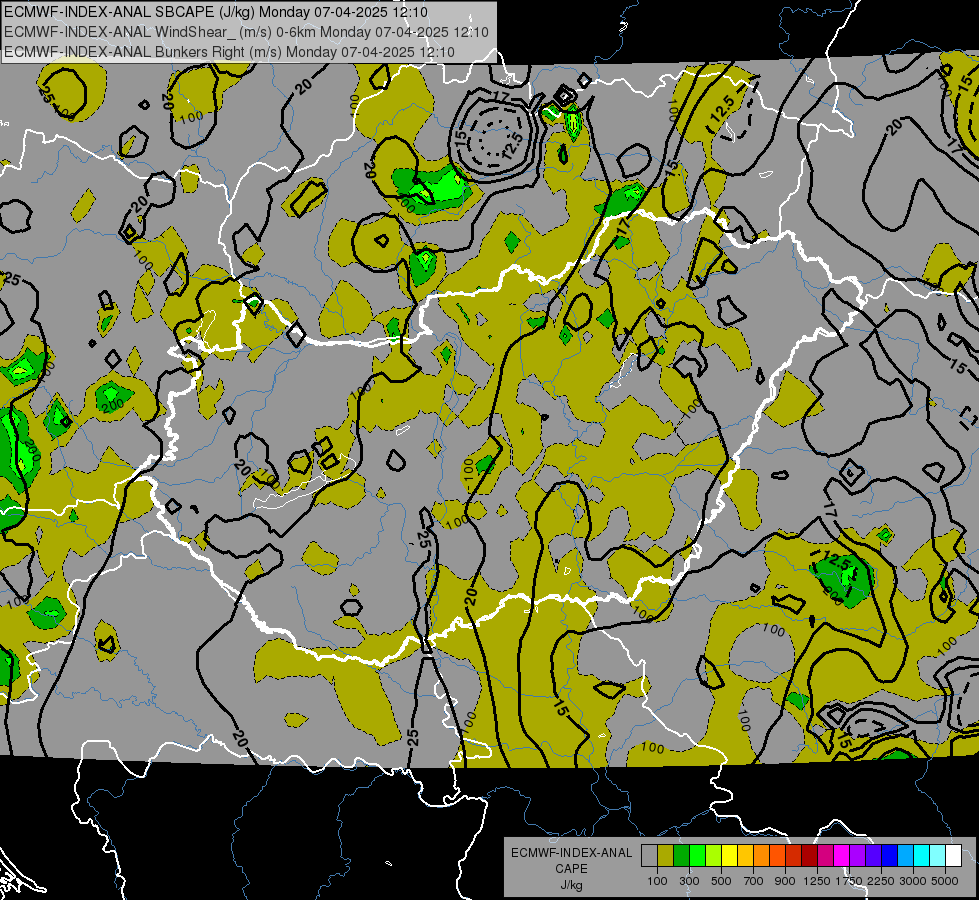Select the pure blue legend swatch
979x900 pixels.
[890, 856]
